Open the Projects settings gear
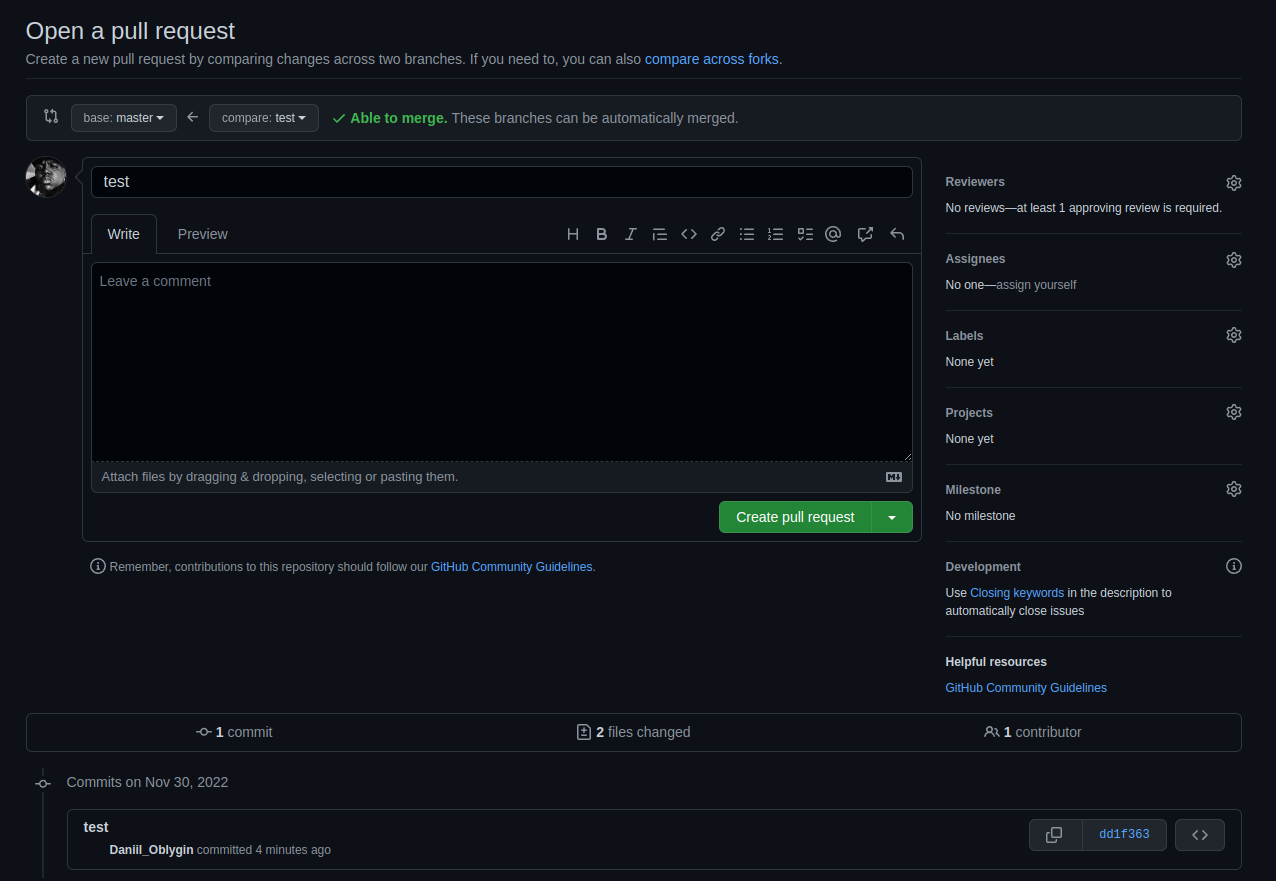 [1234, 412]
